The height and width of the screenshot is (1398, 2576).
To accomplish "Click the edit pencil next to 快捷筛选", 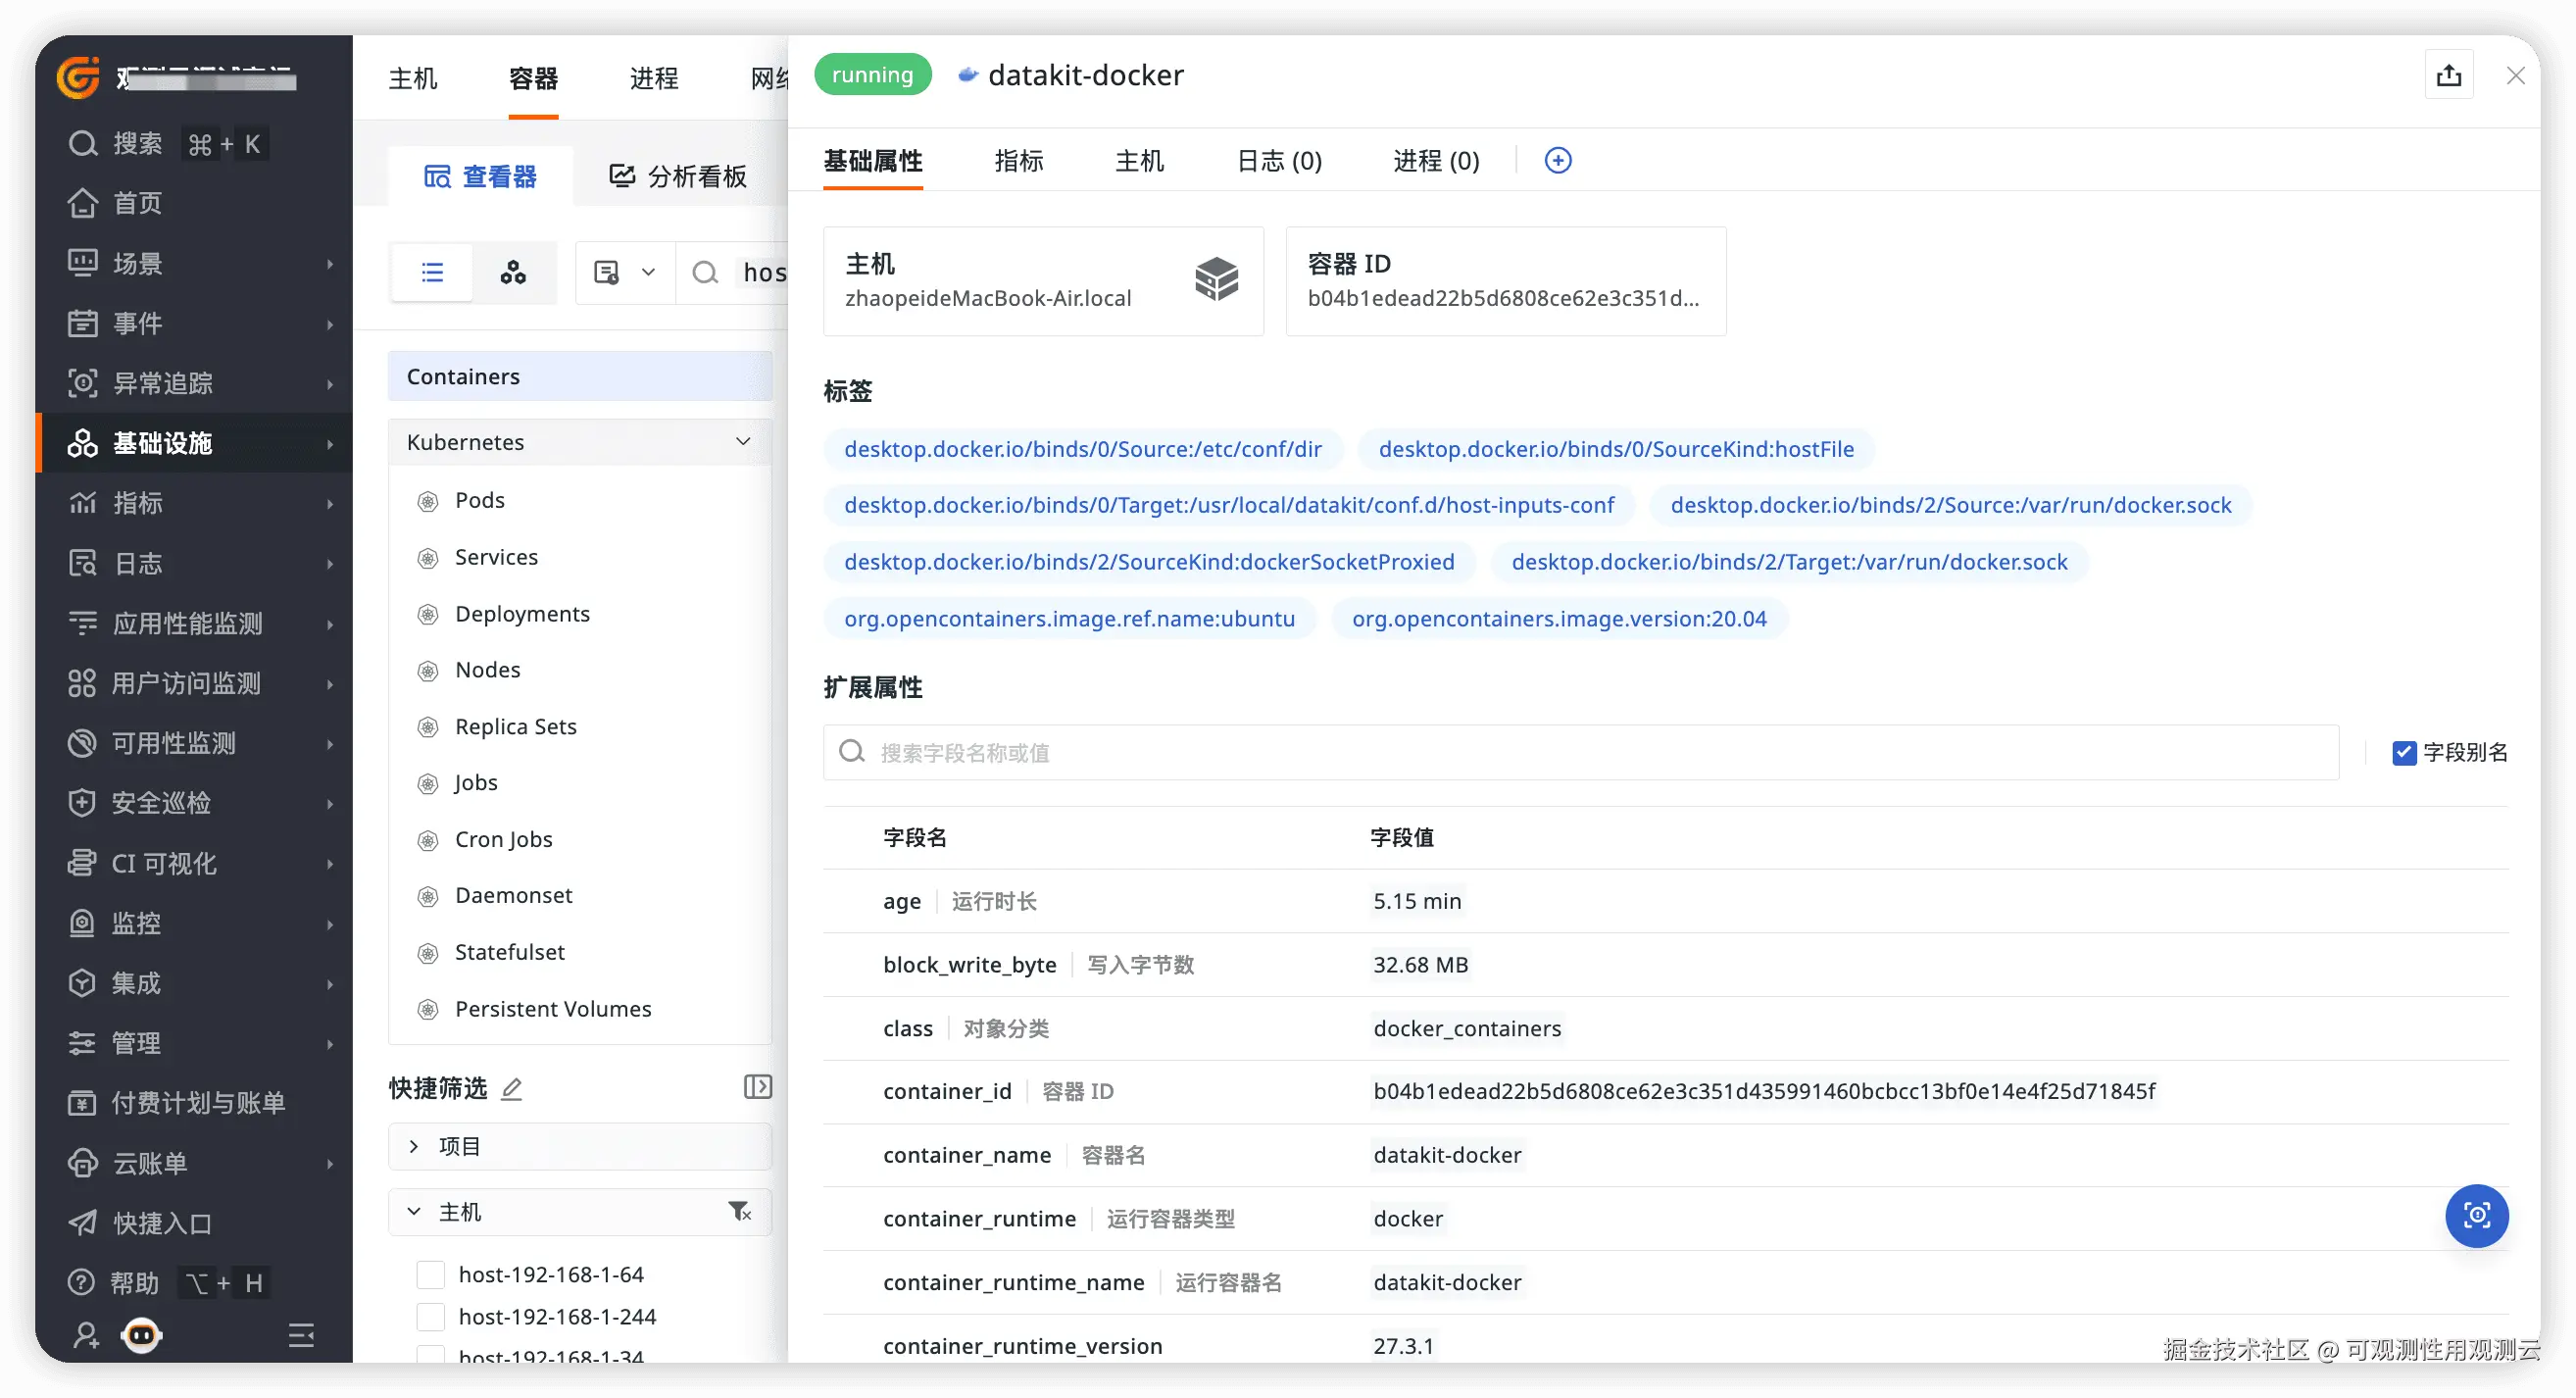I will click(x=511, y=1088).
